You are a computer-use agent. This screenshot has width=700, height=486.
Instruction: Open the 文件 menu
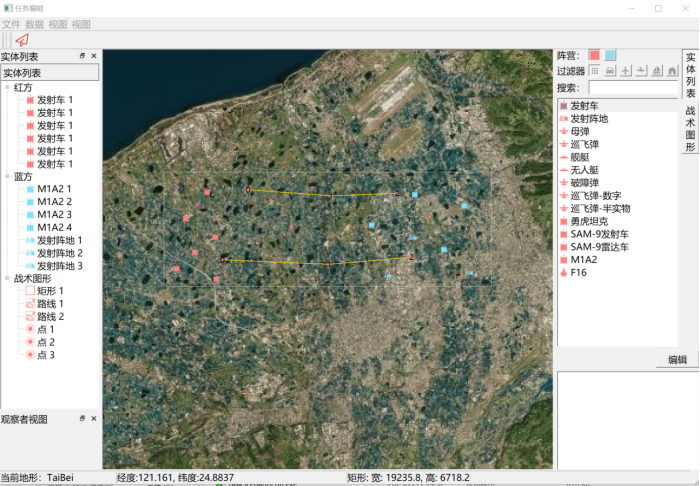pyautogui.click(x=11, y=23)
